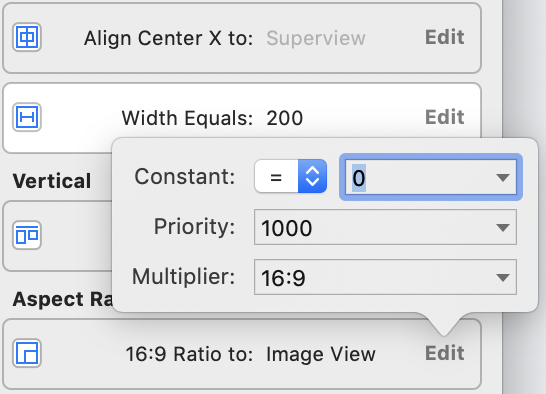Select the 16:9 Ratio to Image View row

(242, 354)
